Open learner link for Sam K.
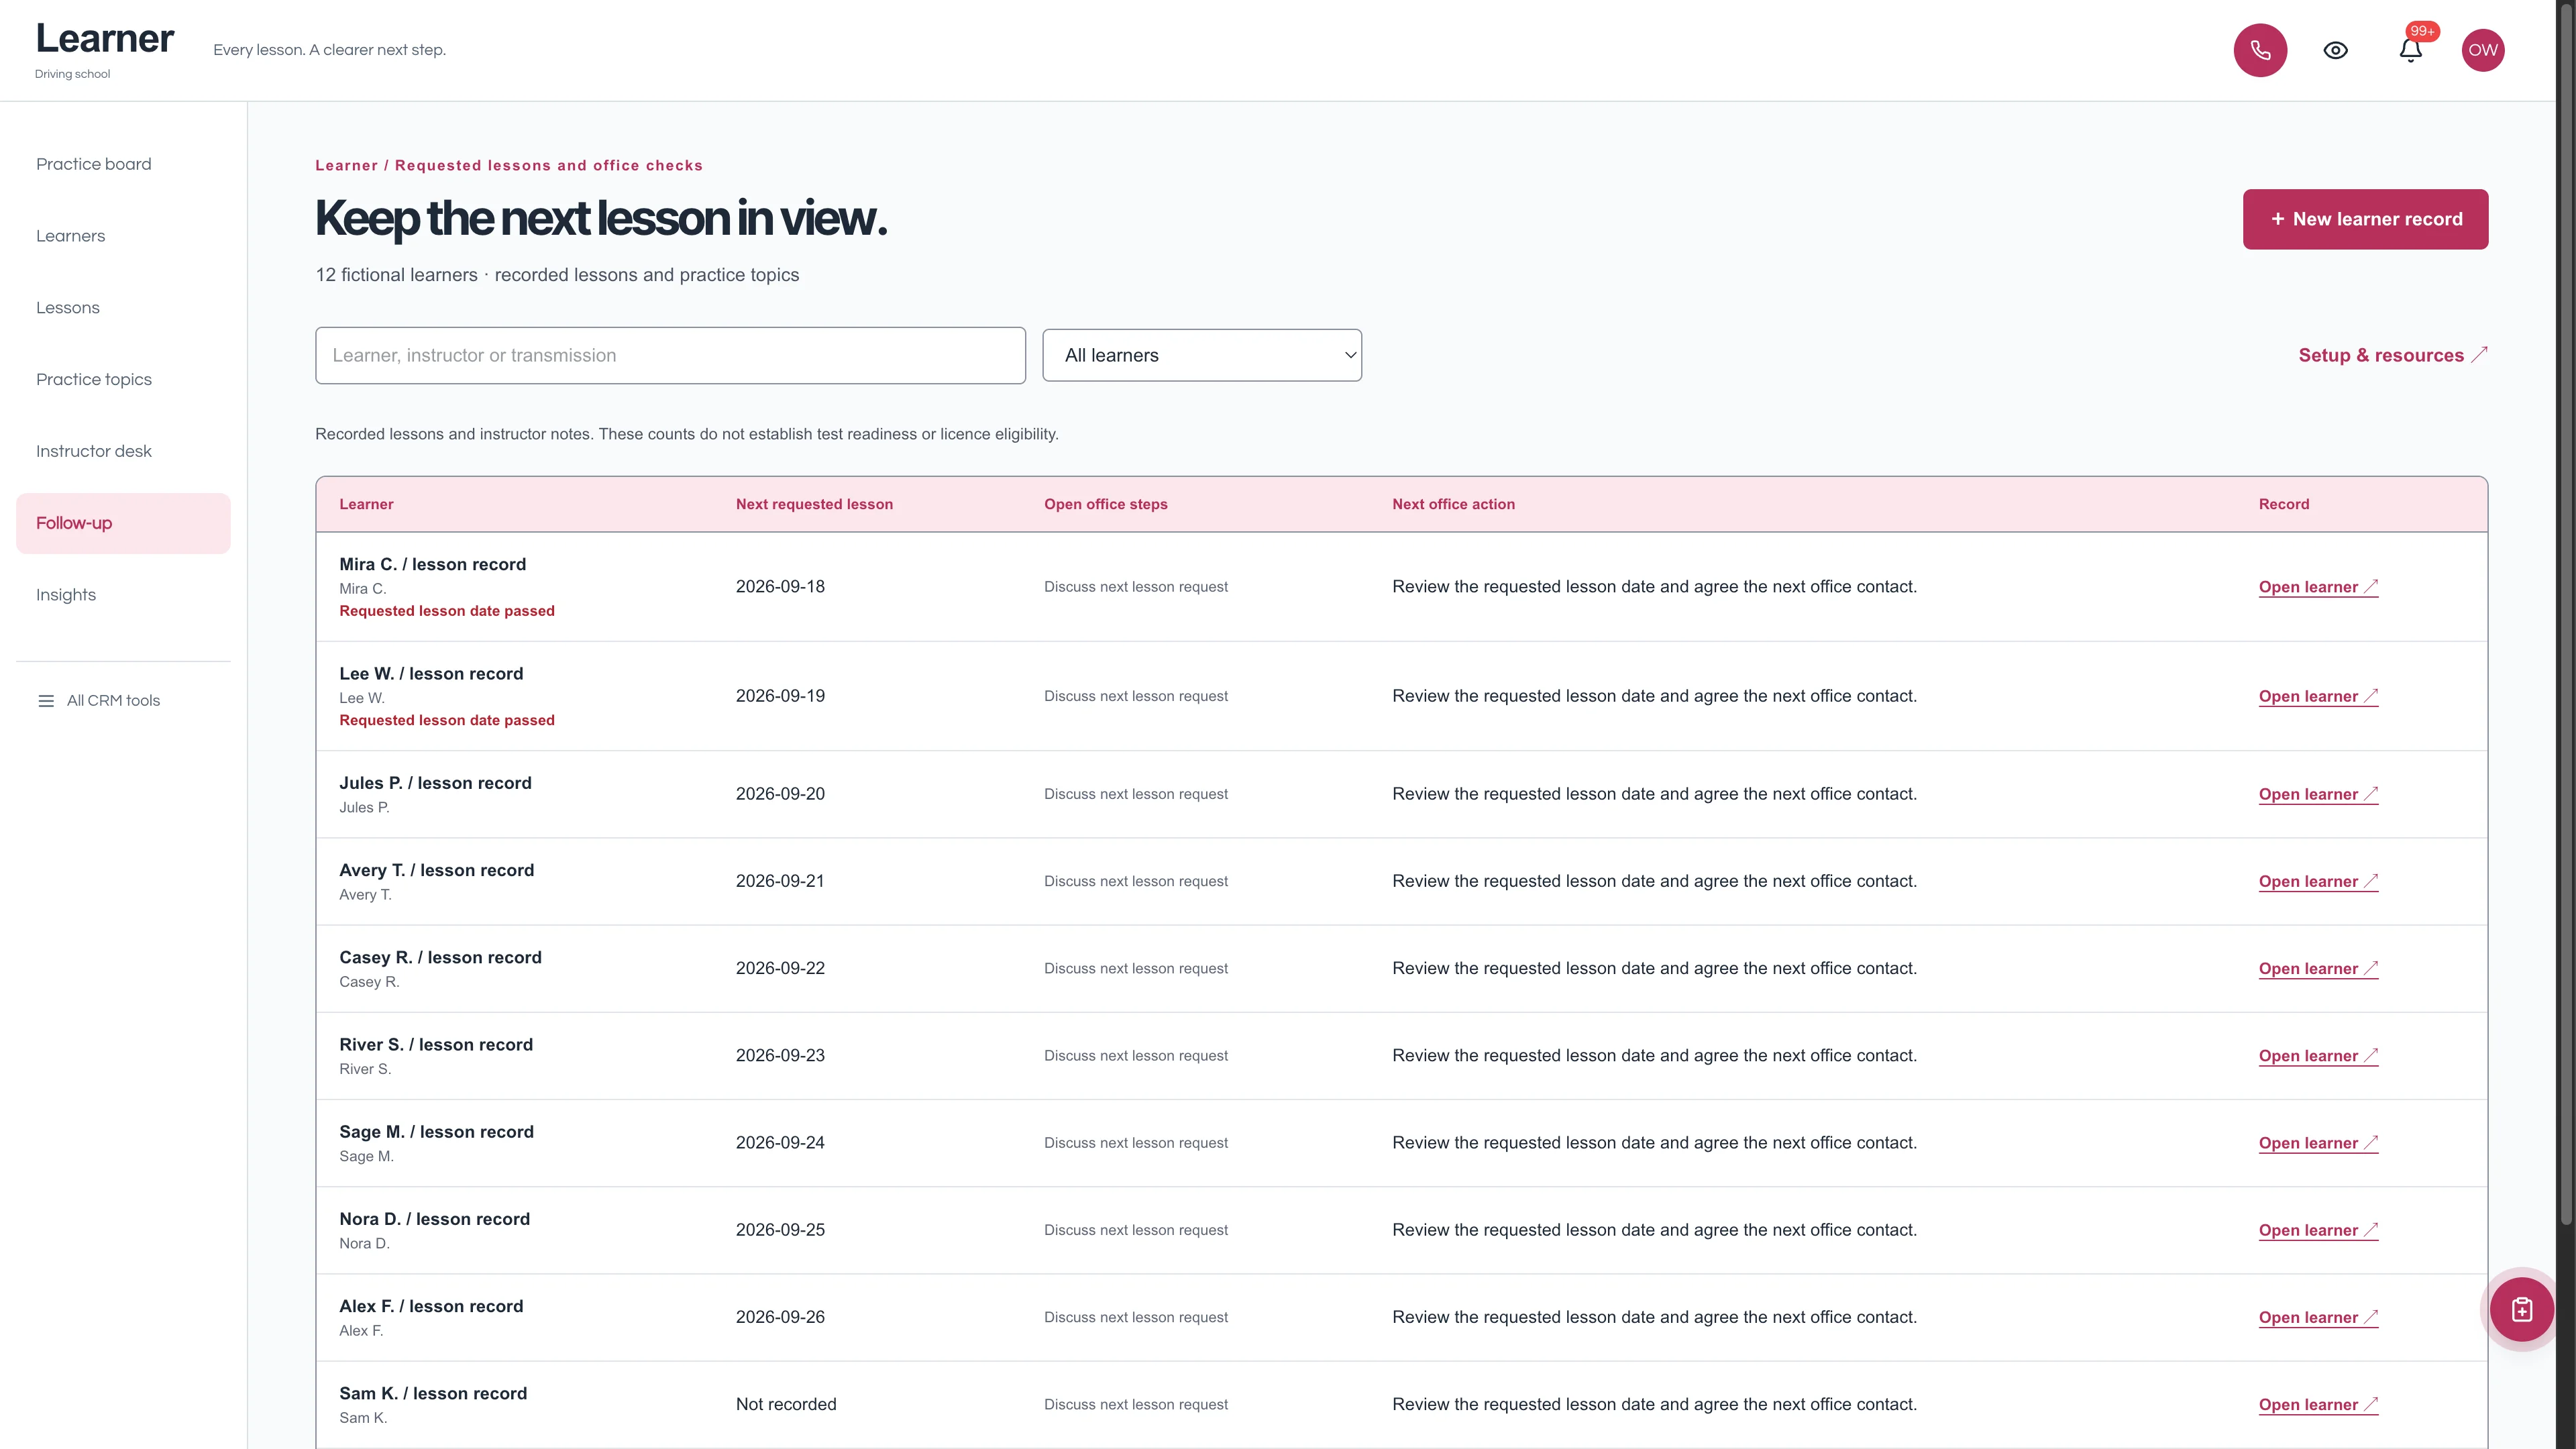 point(2318,1404)
